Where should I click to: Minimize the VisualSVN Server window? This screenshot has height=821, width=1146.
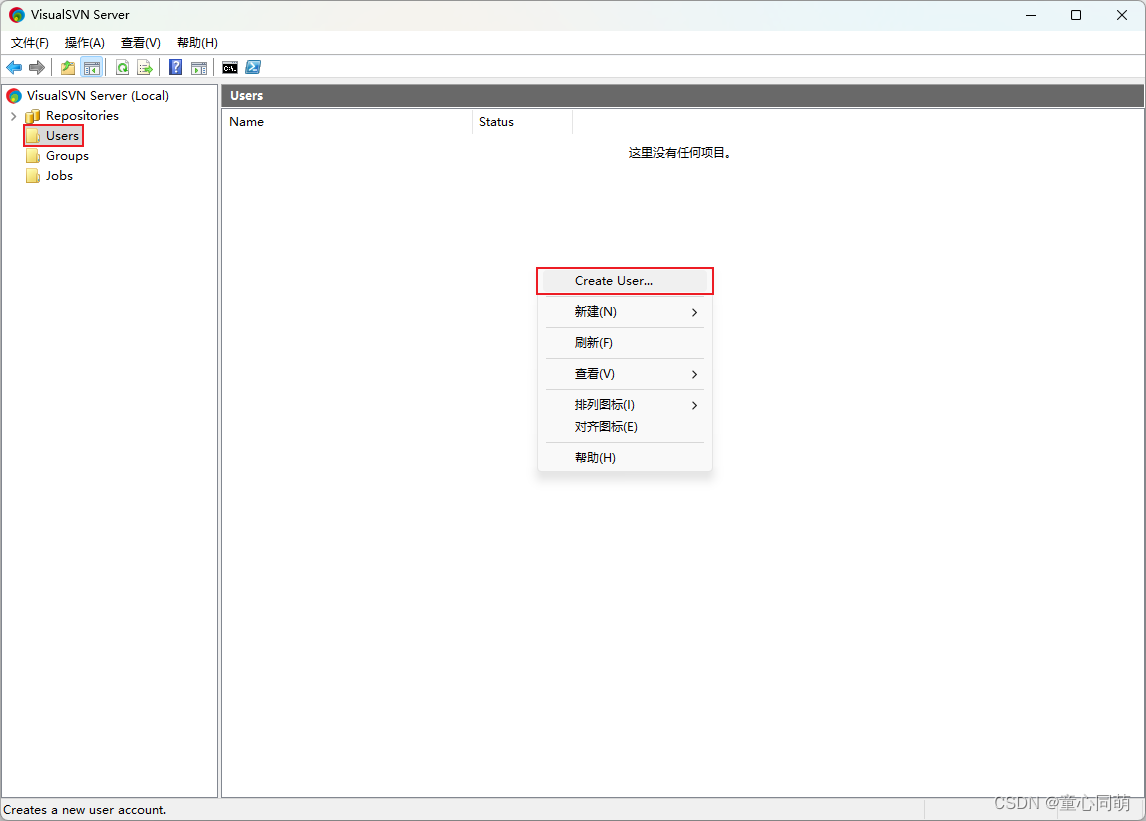coord(1031,15)
